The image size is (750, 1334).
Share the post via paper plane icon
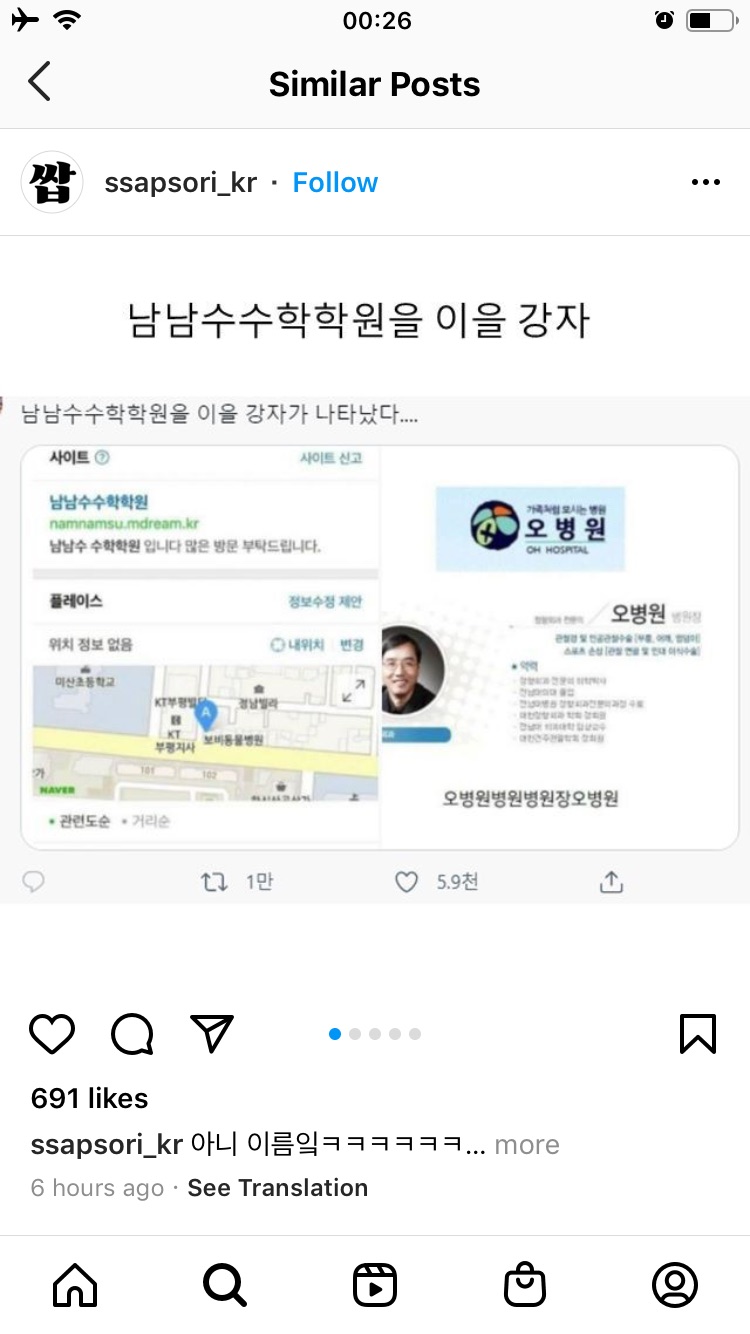(211, 1034)
